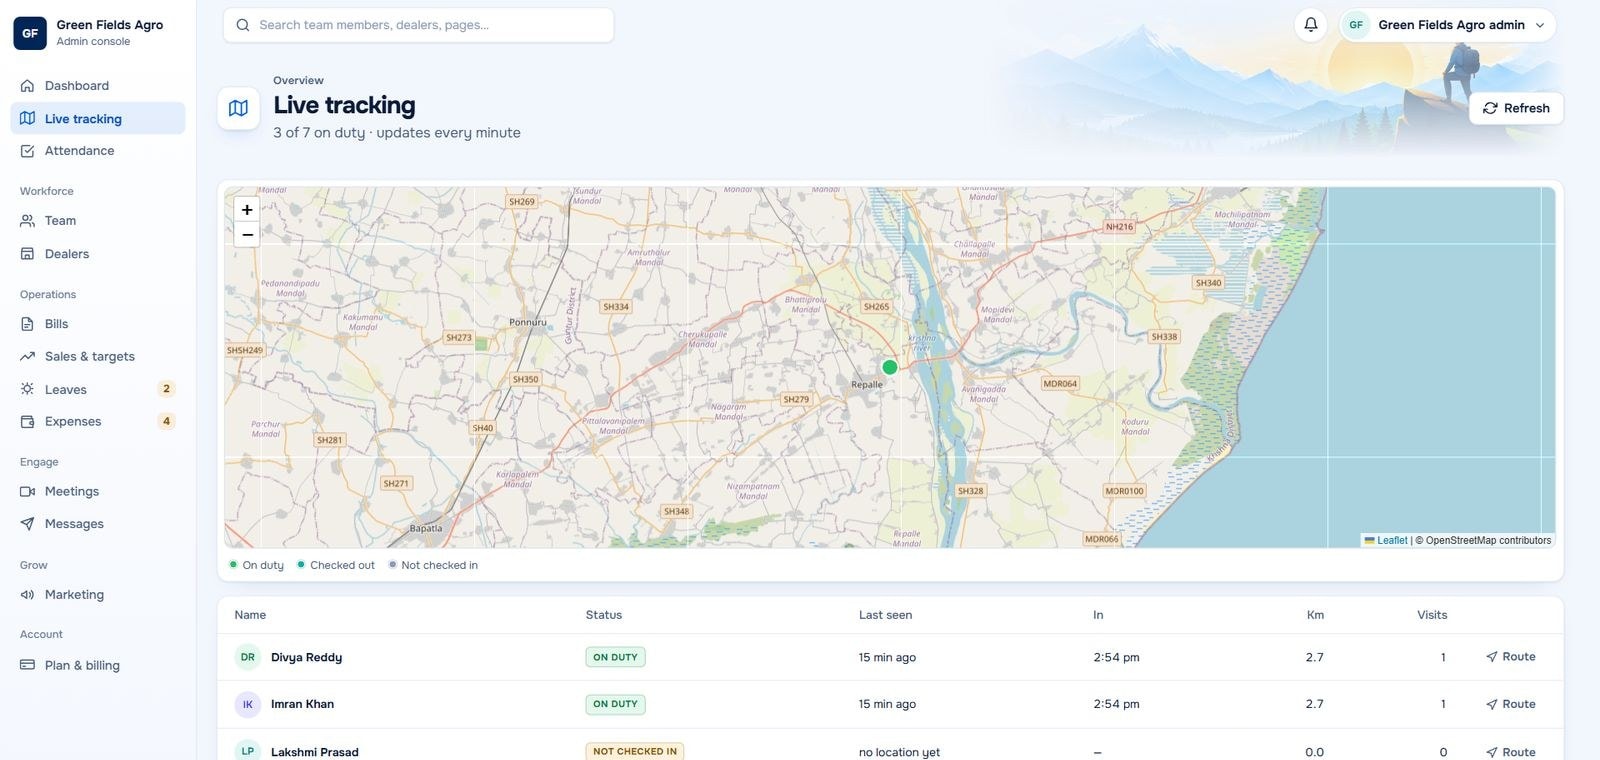Click the Dealers store icon in sidebar
The width and height of the screenshot is (1600, 760).
27,254
